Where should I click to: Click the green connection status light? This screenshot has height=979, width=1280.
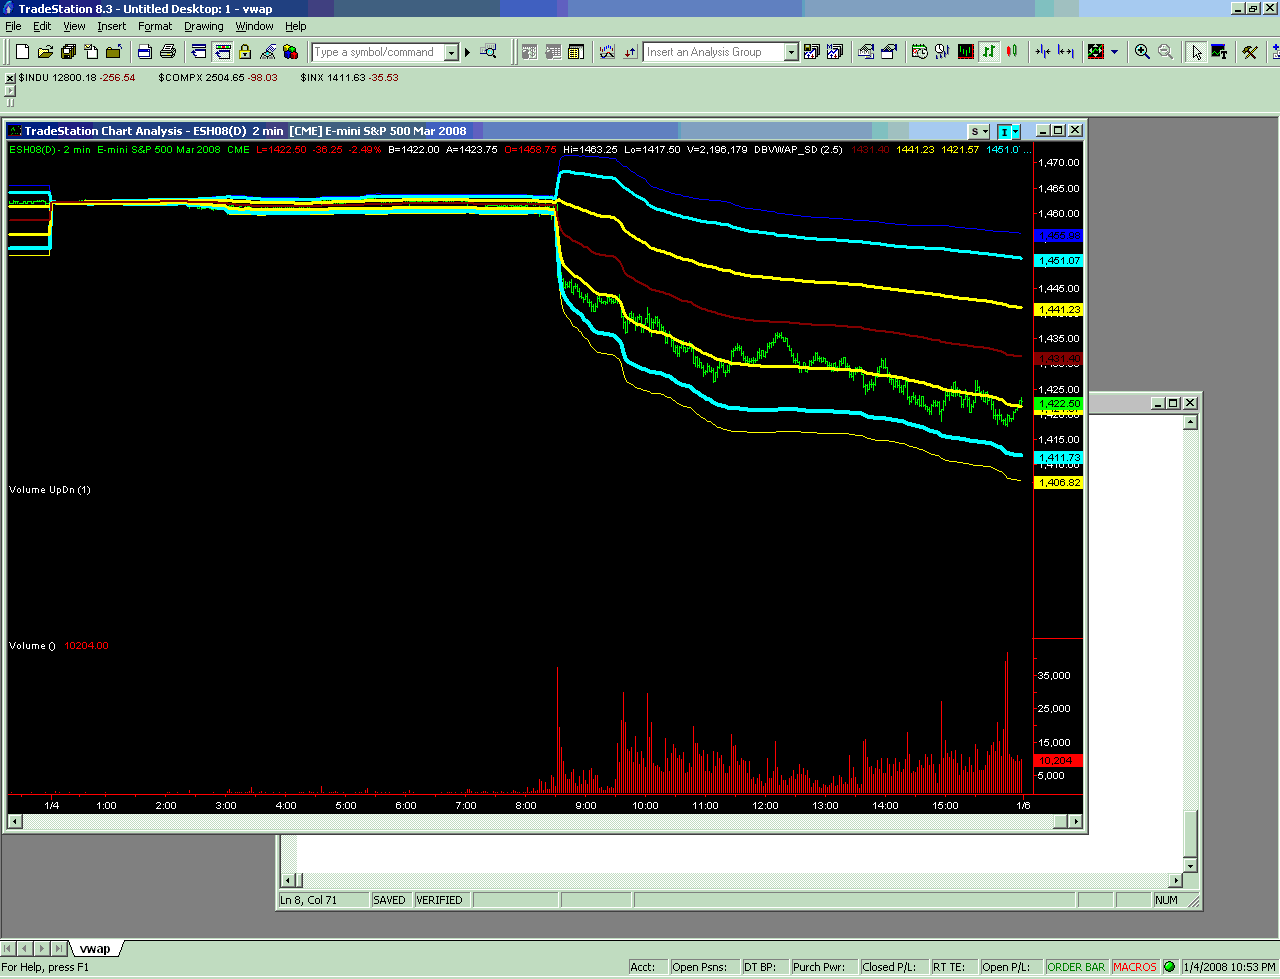point(1169,966)
